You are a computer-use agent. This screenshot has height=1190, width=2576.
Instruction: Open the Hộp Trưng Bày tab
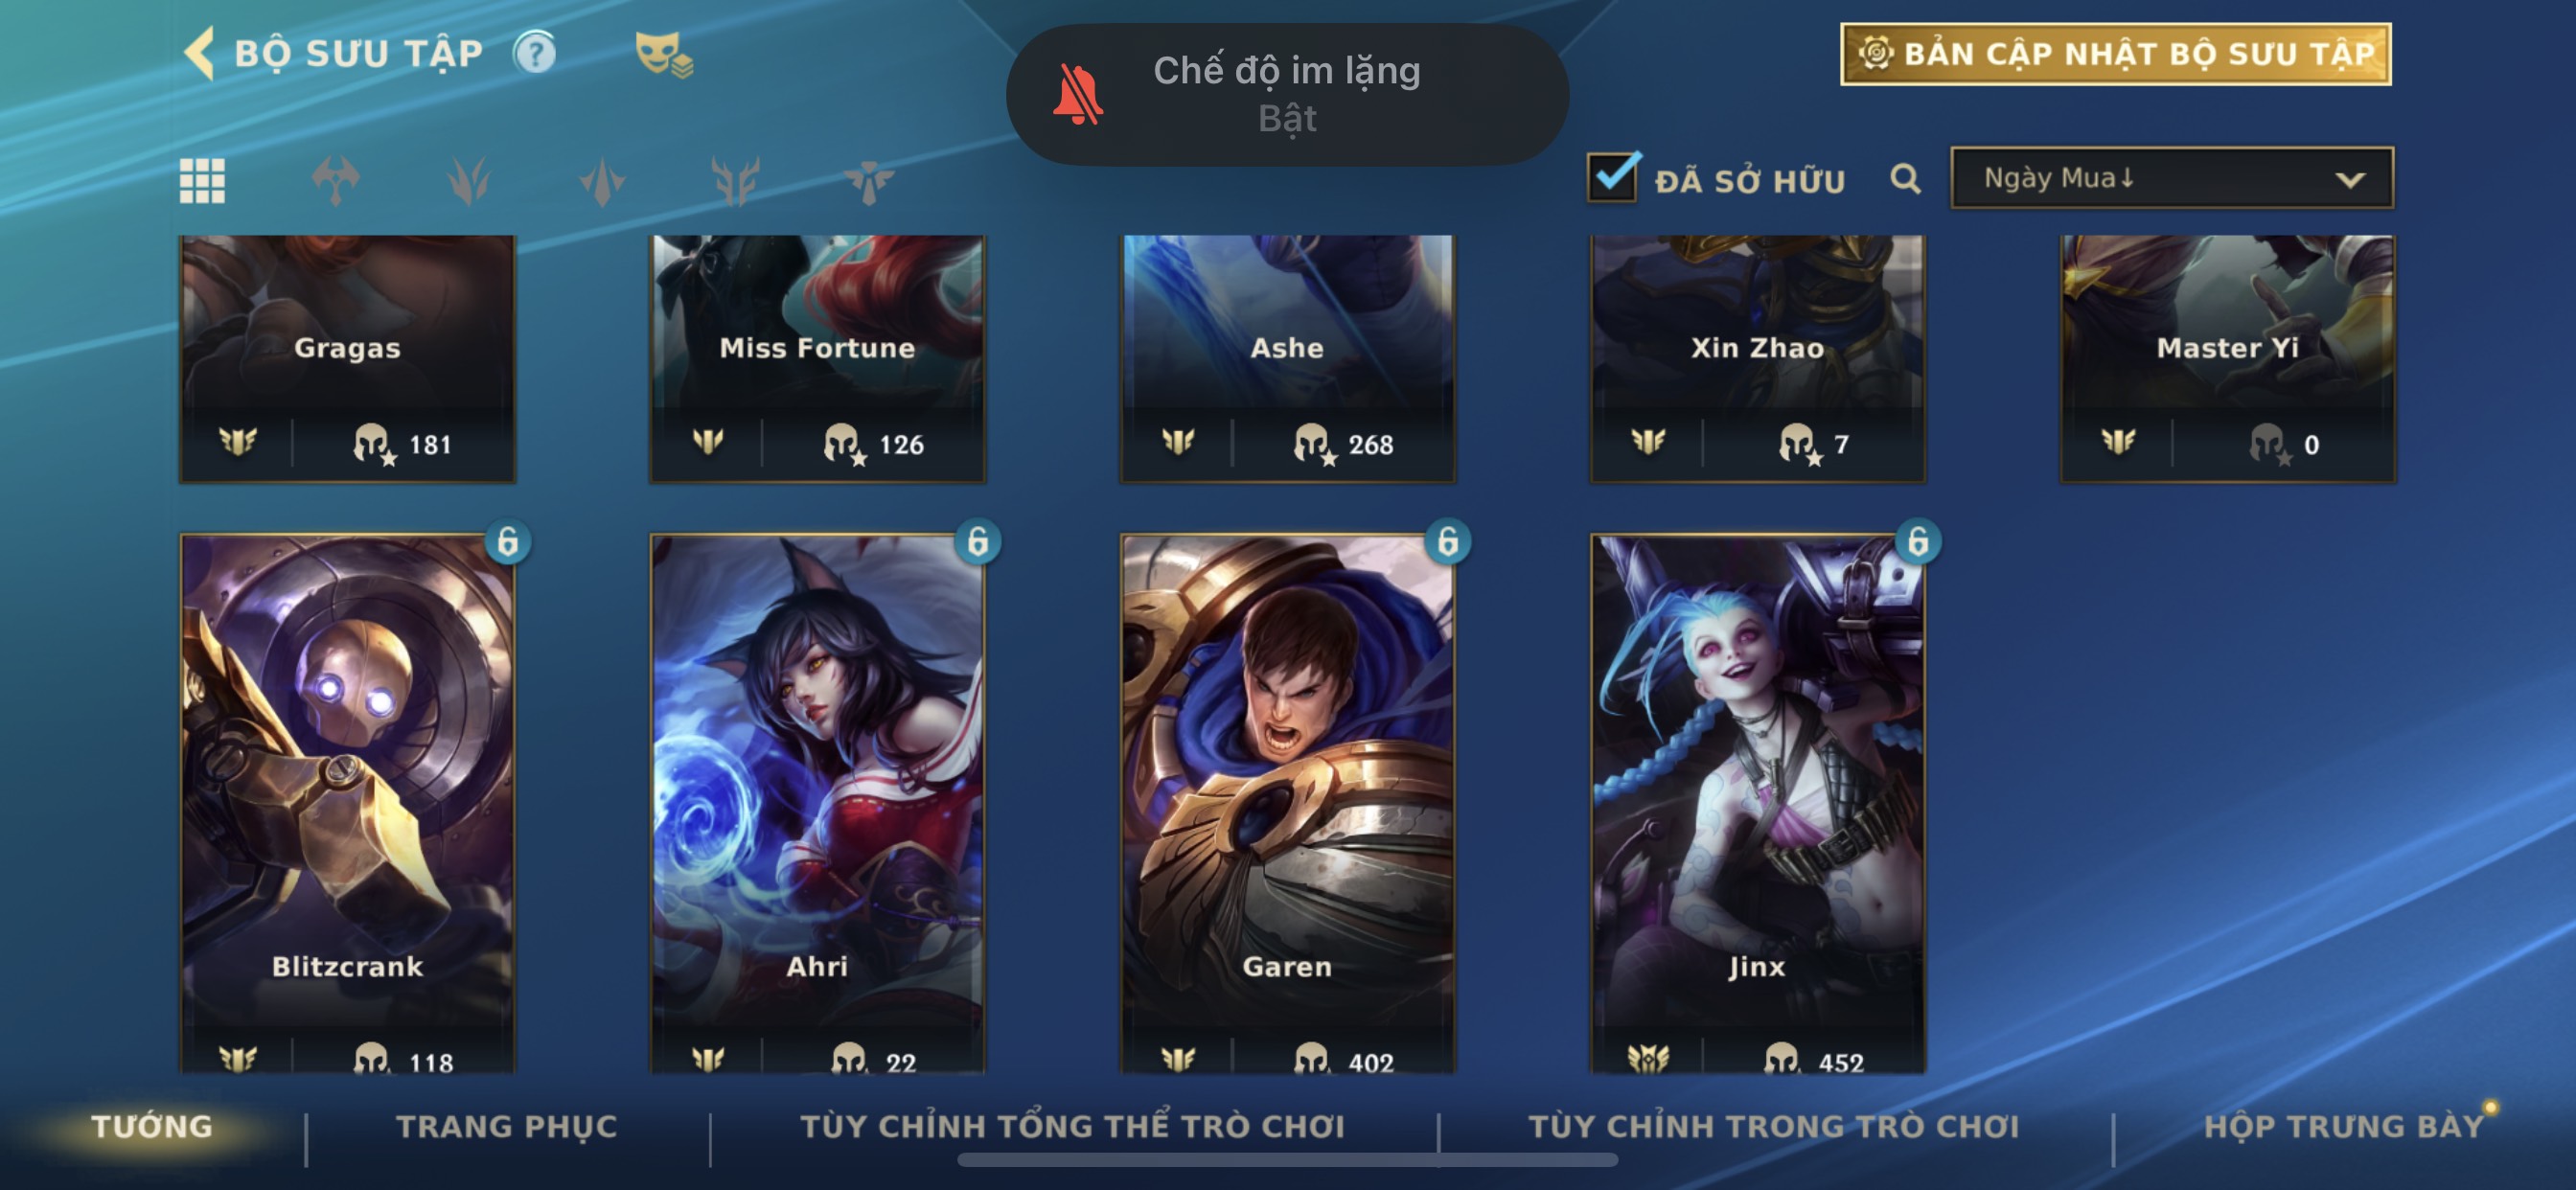[2343, 1126]
